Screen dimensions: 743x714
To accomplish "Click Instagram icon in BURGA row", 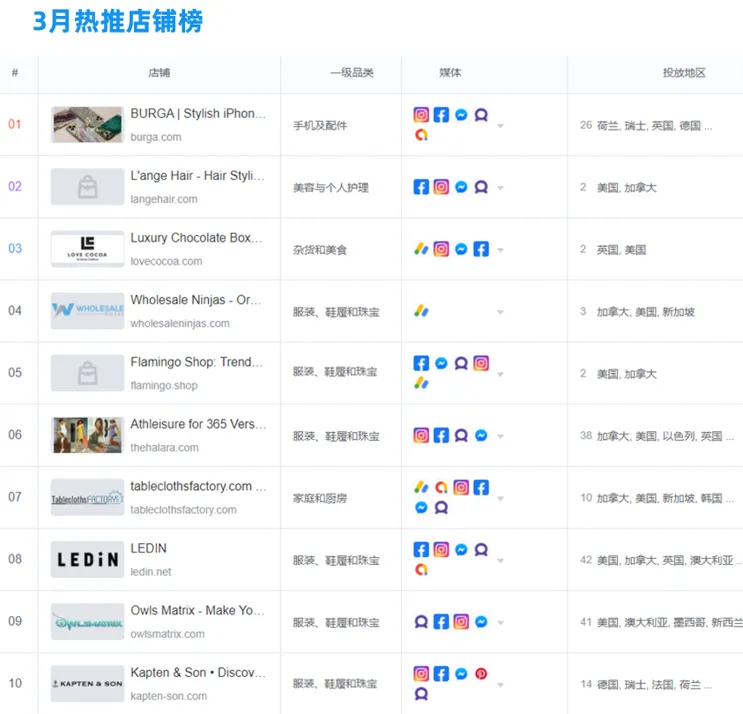I will [421, 115].
